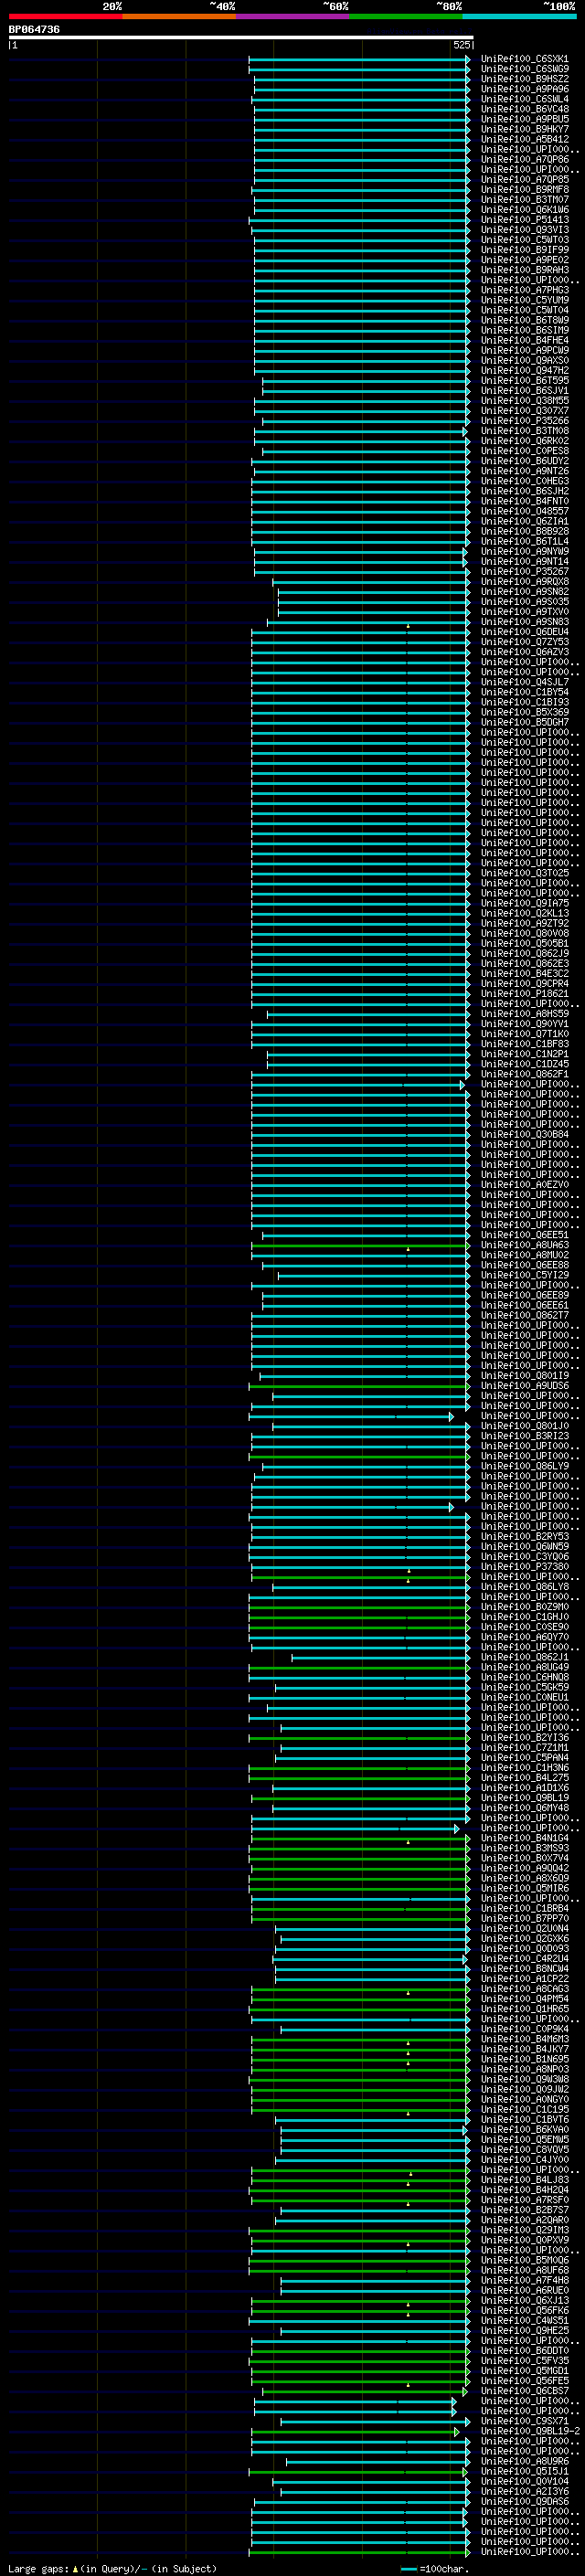Open hit UniRef100_A7QP86
This screenshot has width=585, height=2576.
[525, 159]
